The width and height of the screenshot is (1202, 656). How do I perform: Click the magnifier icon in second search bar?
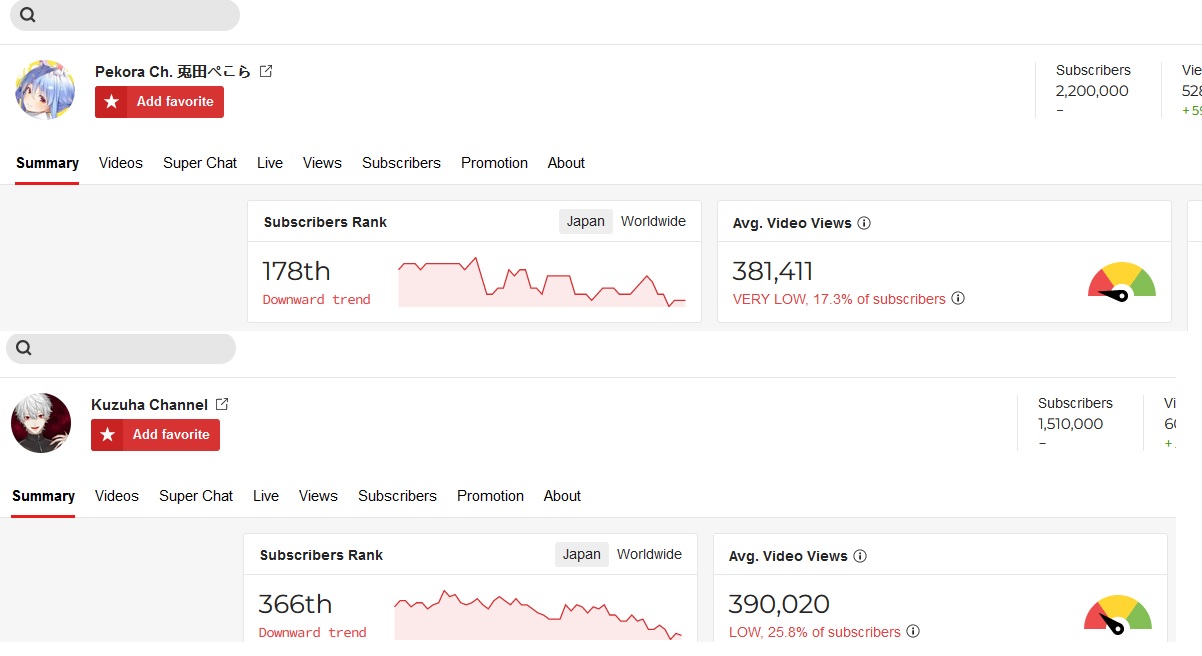pos(24,348)
